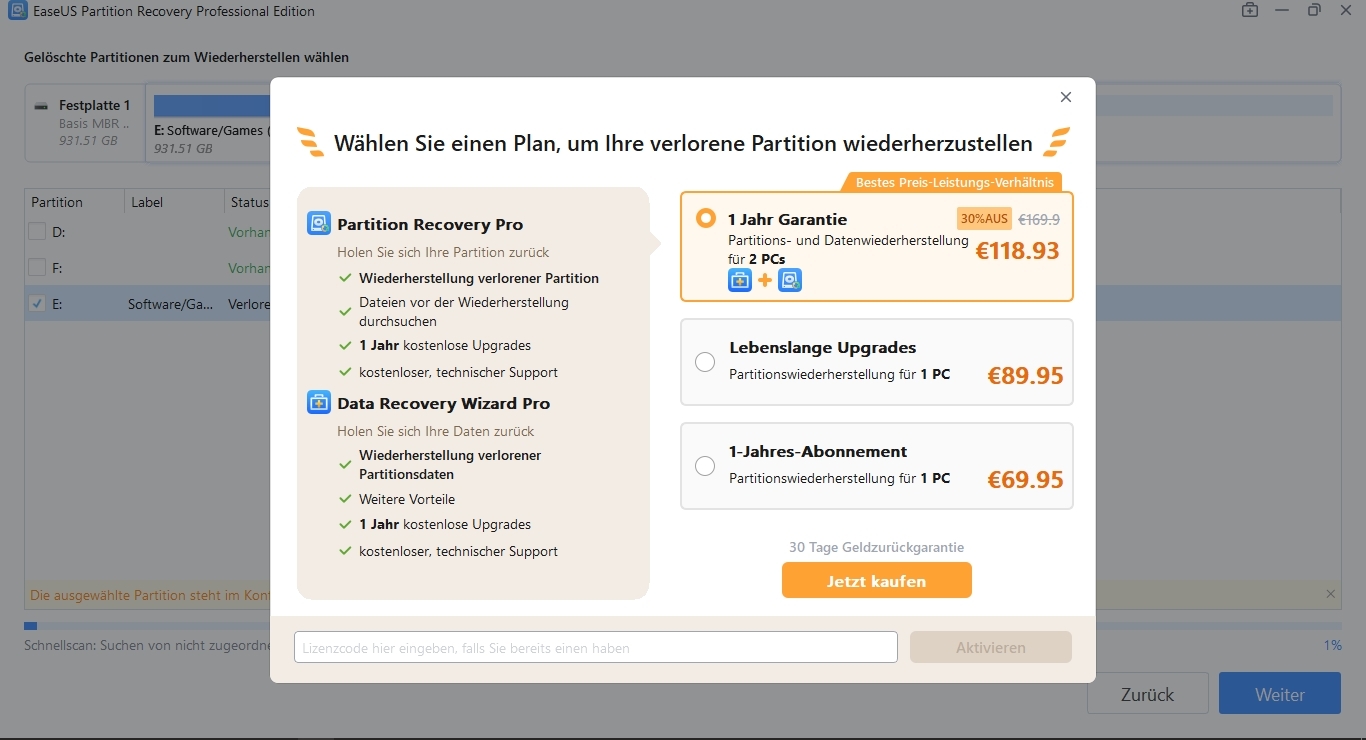Choose the Lebenslange Upgrades radio option
Image resolution: width=1366 pixels, height=740 pixels.
[705, 362]
